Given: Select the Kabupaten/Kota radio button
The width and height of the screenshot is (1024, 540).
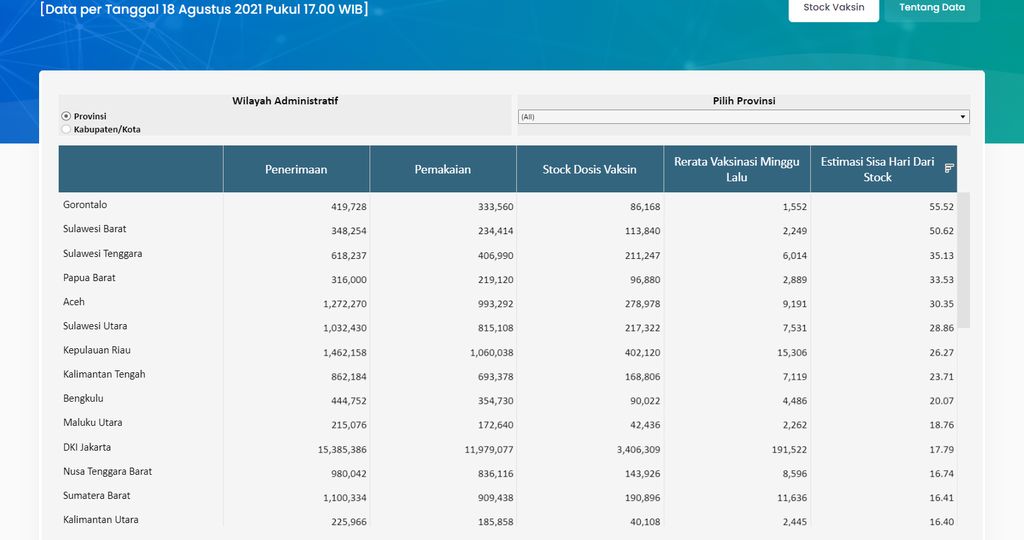Looking at the screenshot, I should click(x=66, y=129).
